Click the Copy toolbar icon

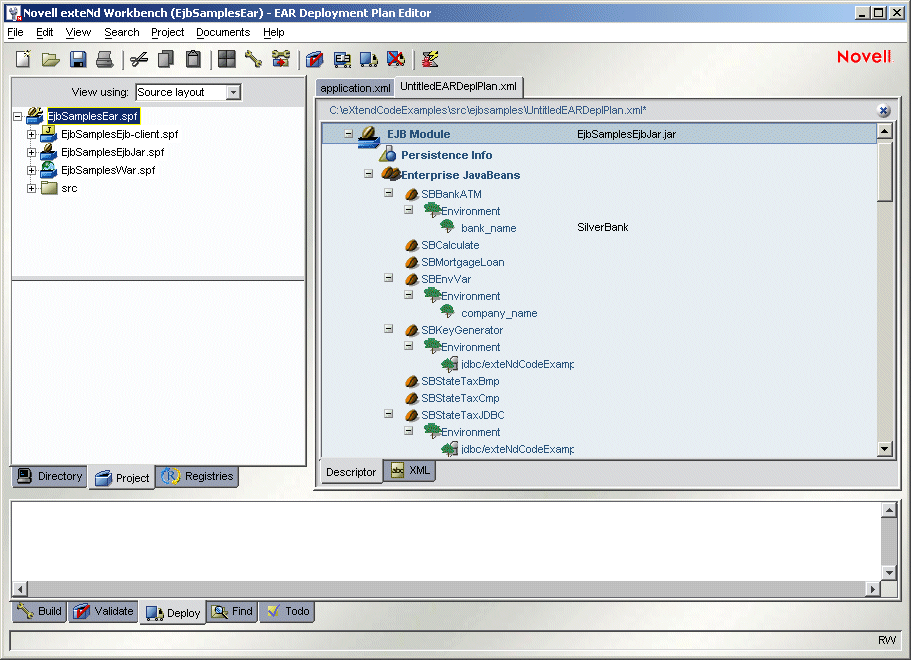pyautogui.click(x=166, y=59)
